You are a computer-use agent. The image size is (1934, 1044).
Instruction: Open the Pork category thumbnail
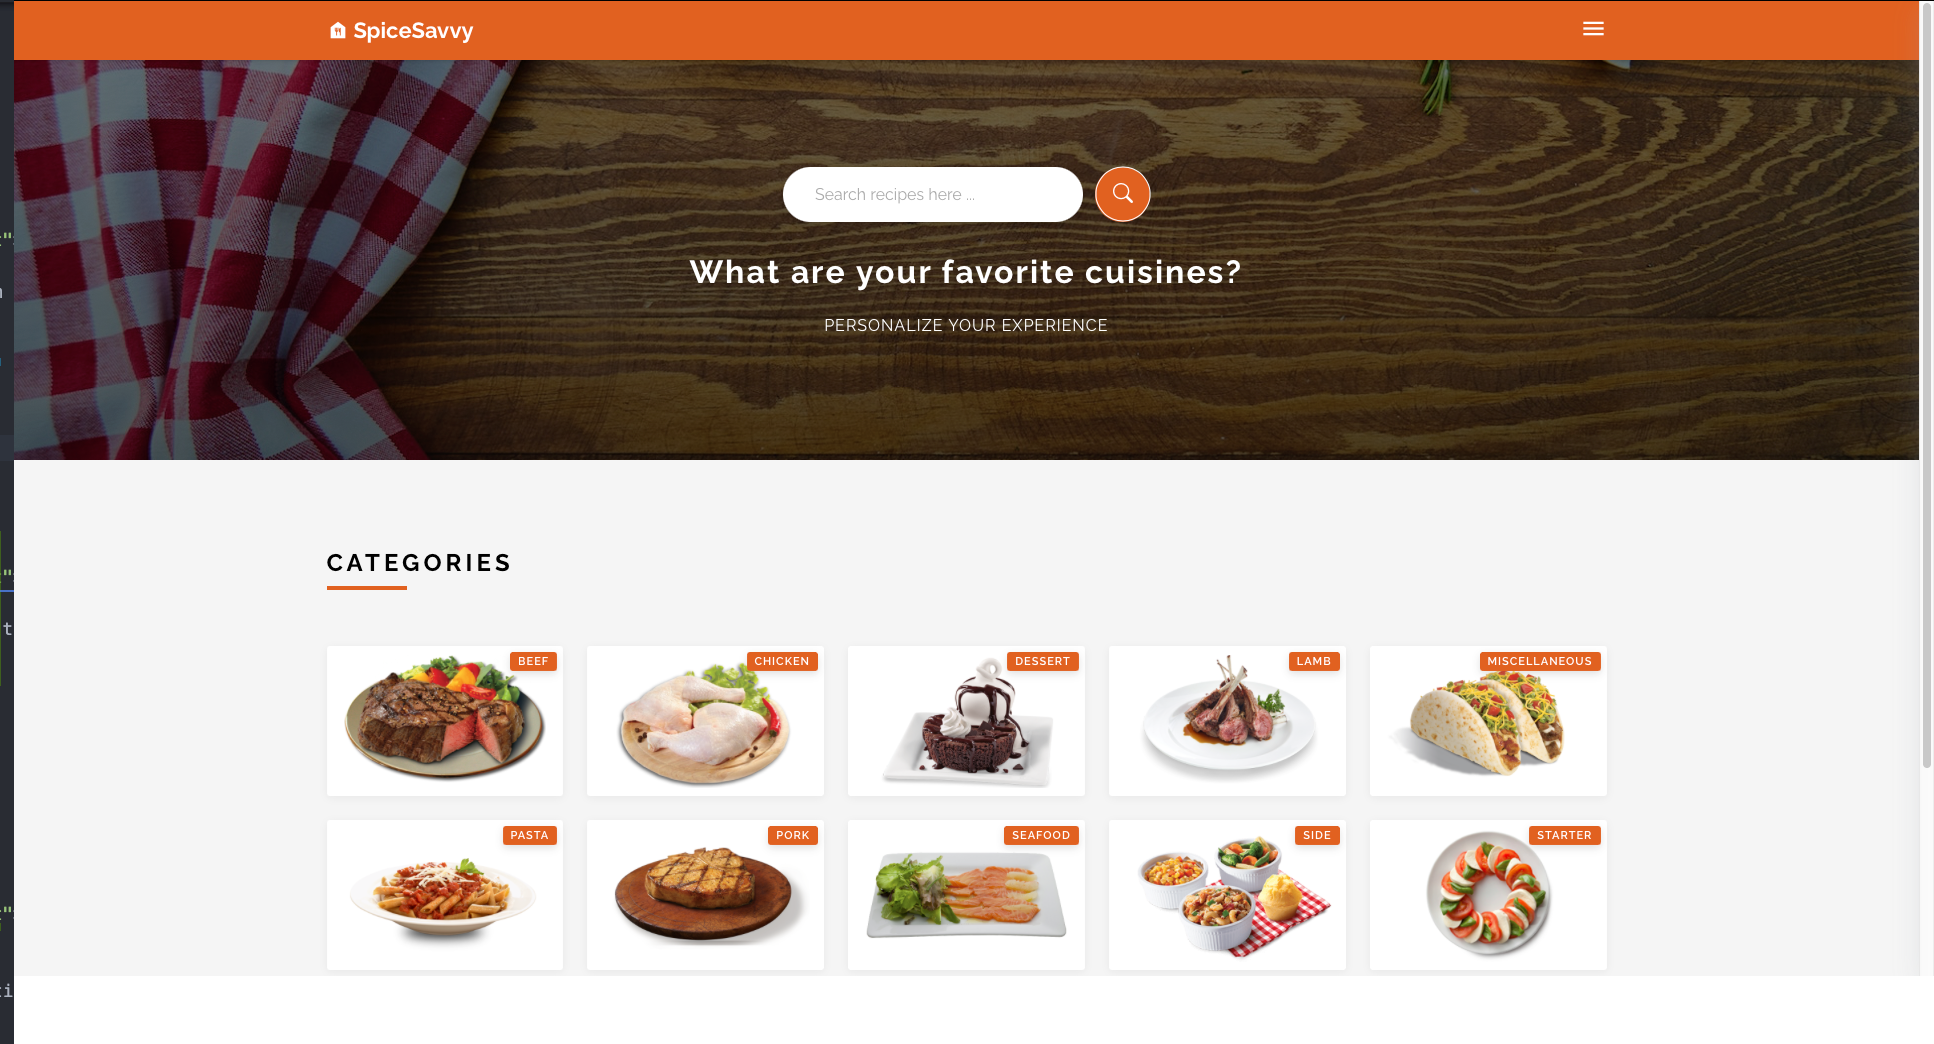tap(705, 895)
